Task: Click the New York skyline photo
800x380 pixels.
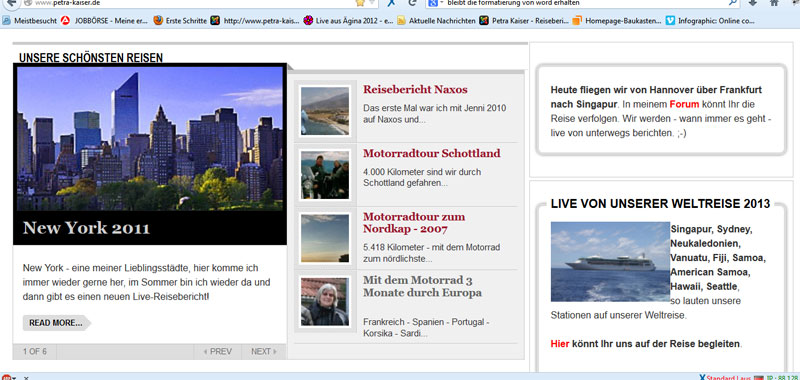Action: [149, 138]
